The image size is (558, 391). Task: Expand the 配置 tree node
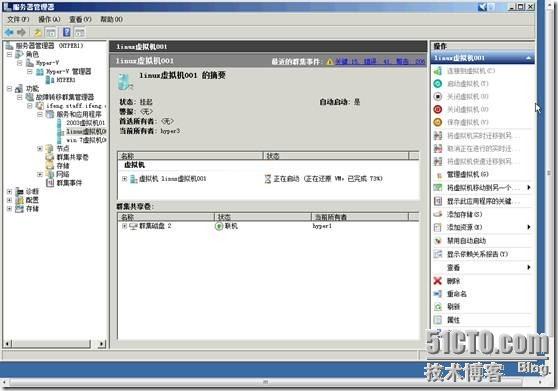(x=10, y=200)
